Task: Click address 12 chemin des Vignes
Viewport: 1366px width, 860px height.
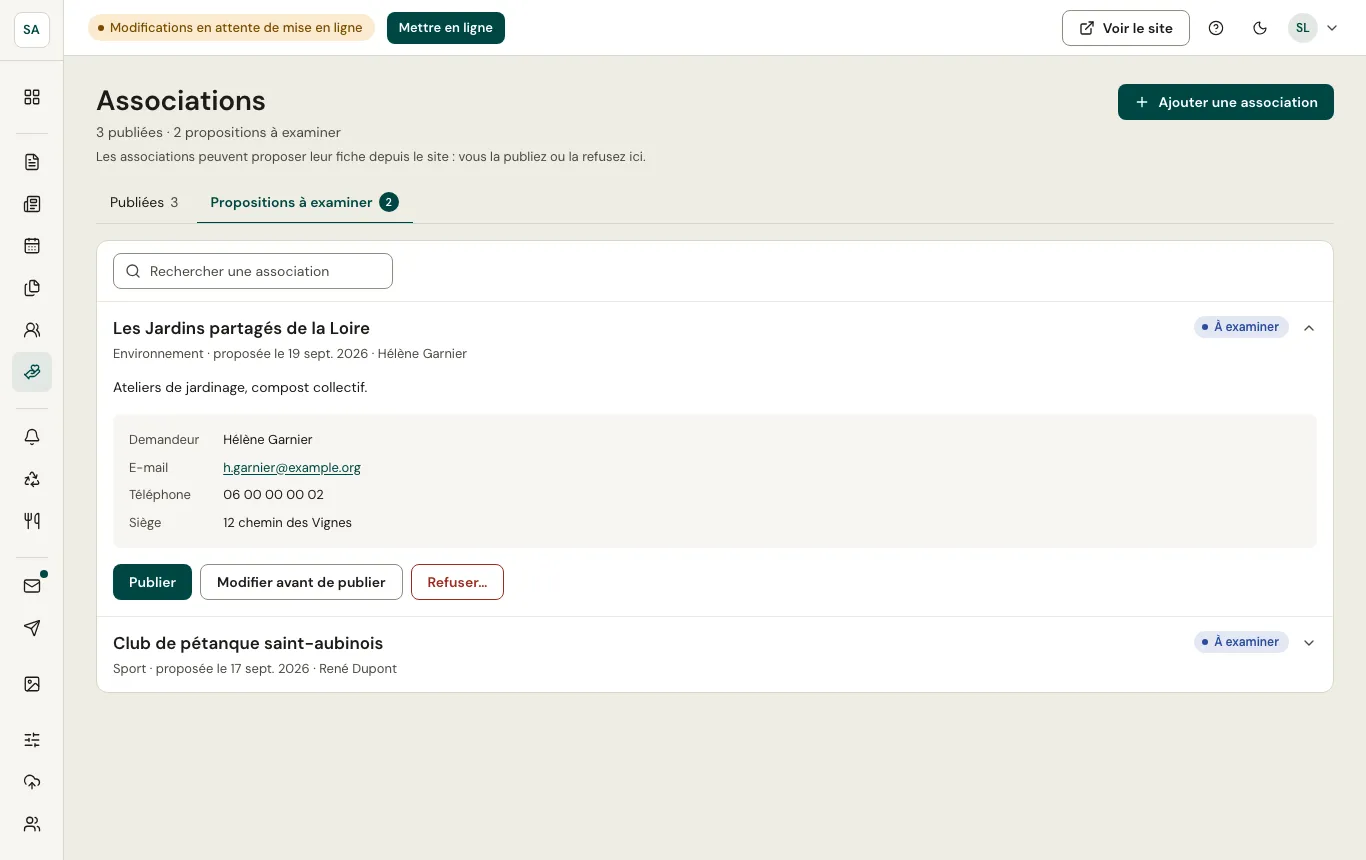Action: [x=287, y=522]
